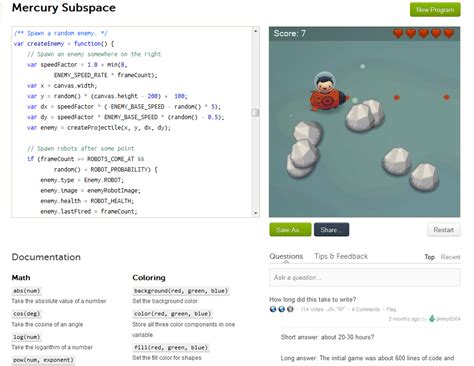Screen dimensions: 474x366
Task: Click the comment "/** Spawn a random enemy. */"
Action: click(x=61, y=33)
